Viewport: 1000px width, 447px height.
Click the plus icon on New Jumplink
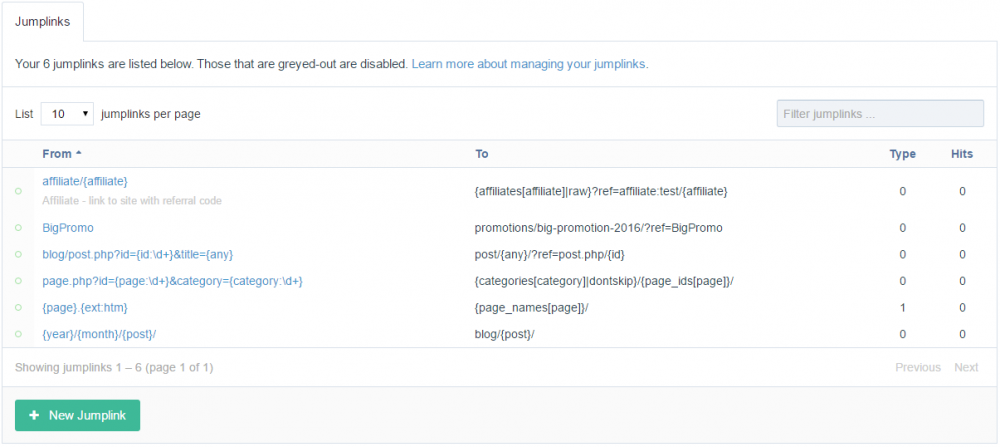35,416
